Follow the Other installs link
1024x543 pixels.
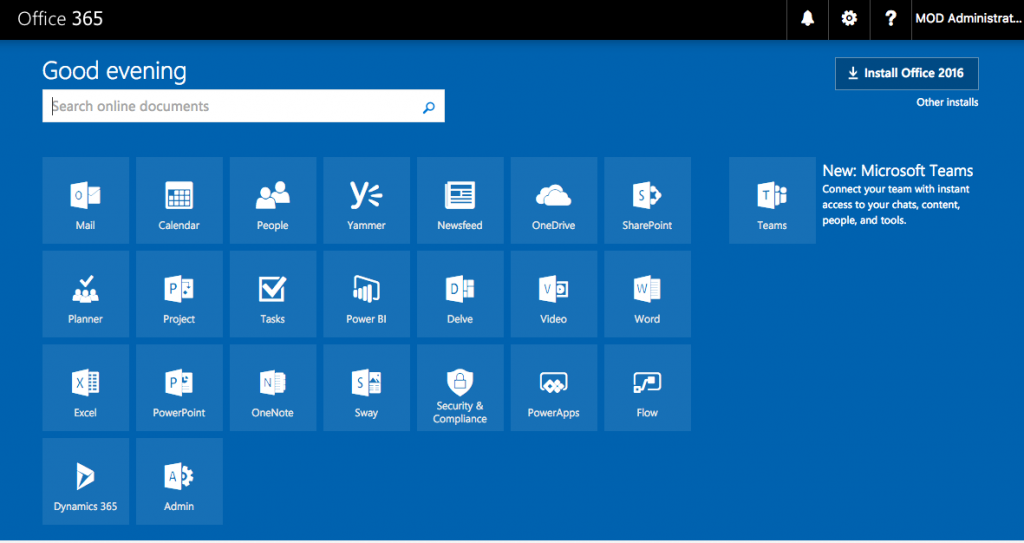(947, 102)
